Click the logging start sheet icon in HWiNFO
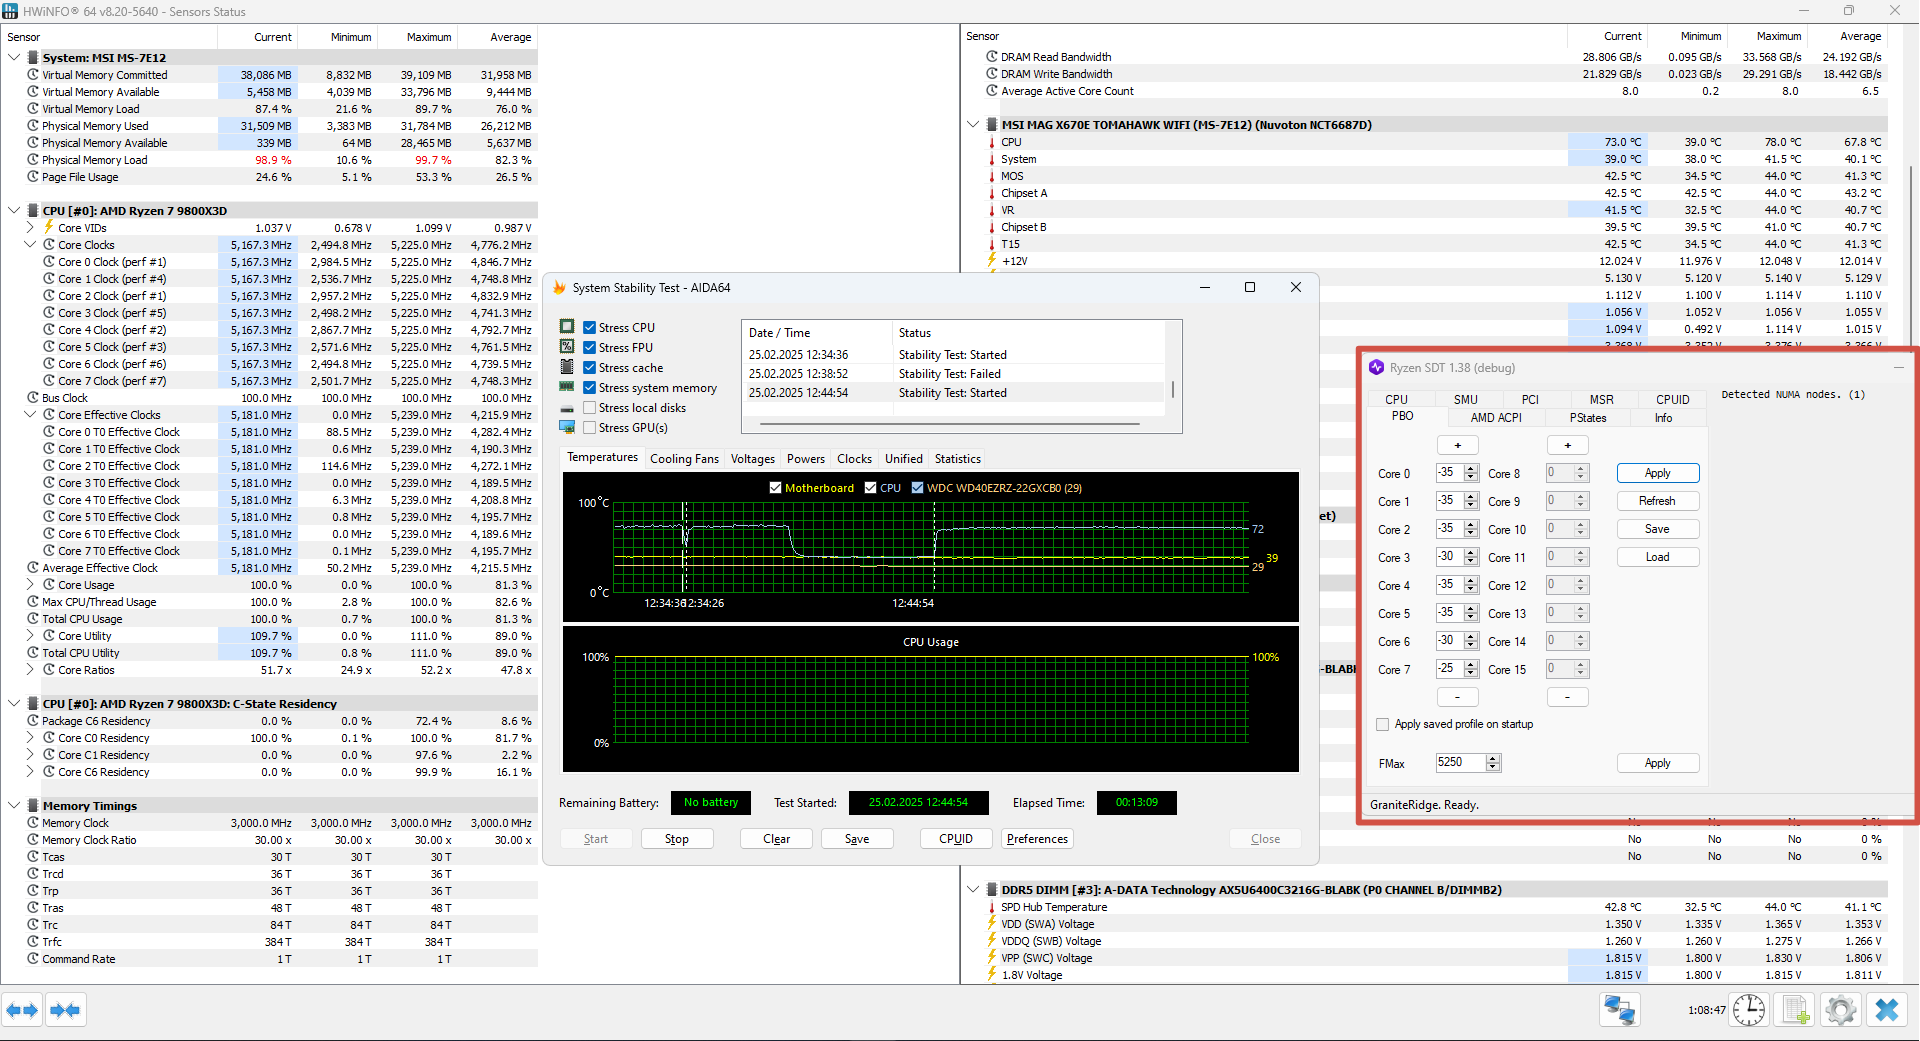 coord(1795,1010)
